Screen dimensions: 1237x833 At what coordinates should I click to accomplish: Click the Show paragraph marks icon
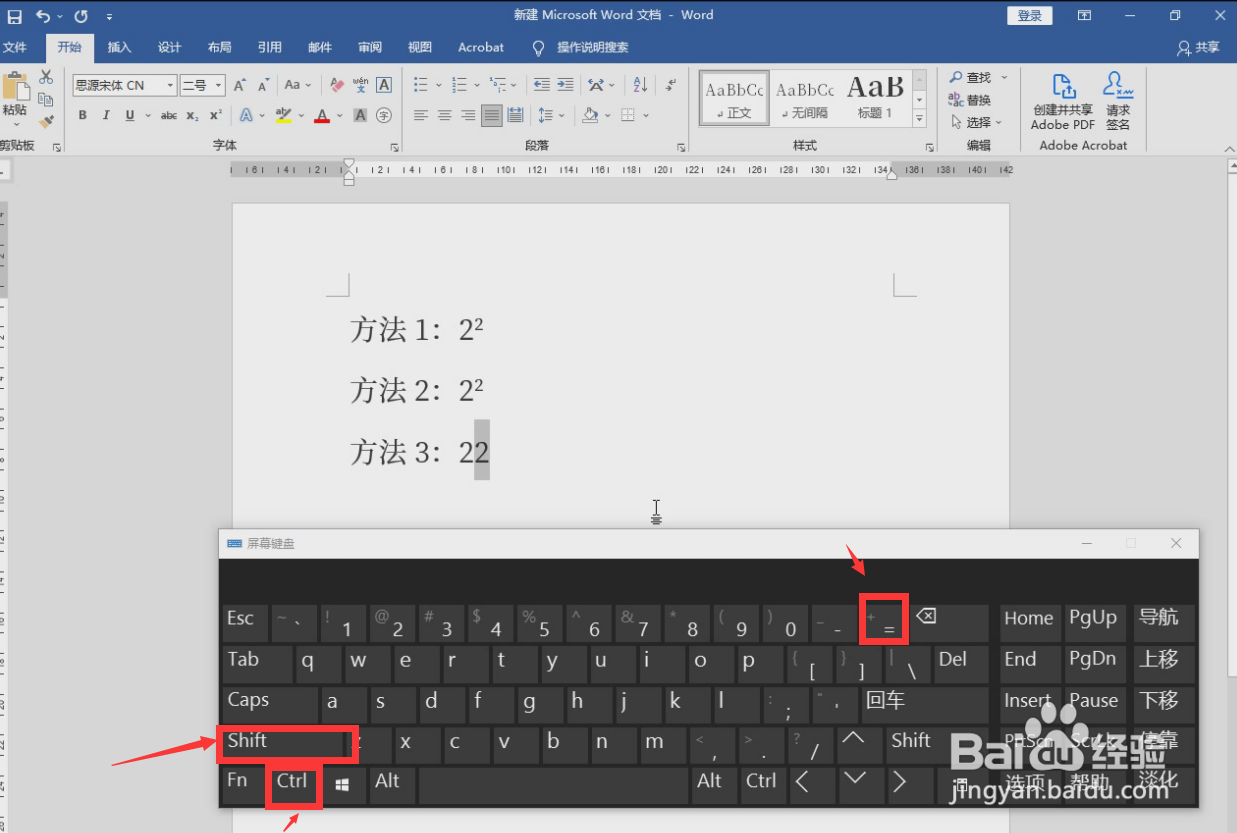670,86
